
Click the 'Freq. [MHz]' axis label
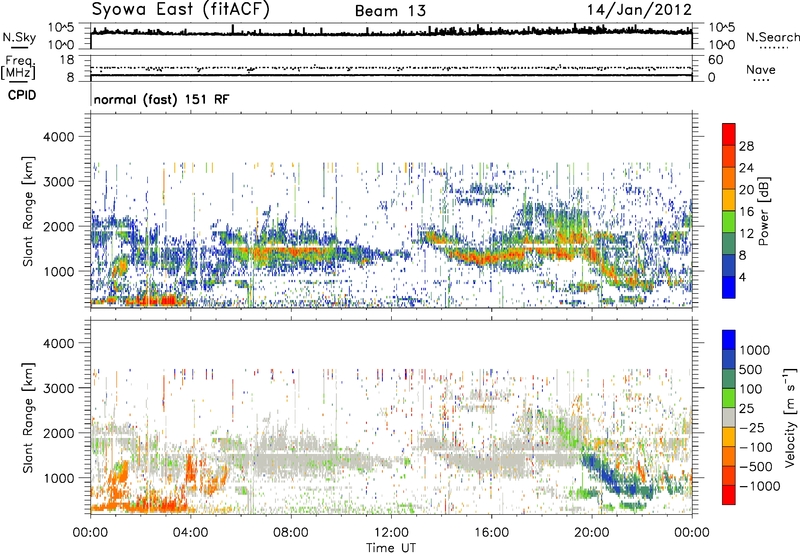tap(19, 68)
